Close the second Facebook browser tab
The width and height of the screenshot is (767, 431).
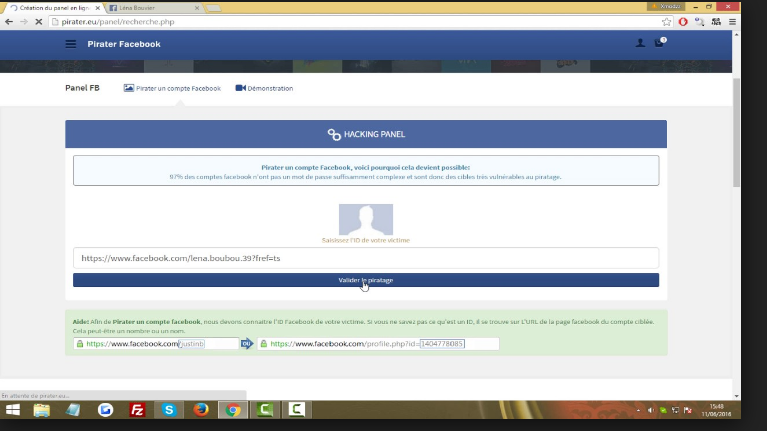(x=197, y=8)
